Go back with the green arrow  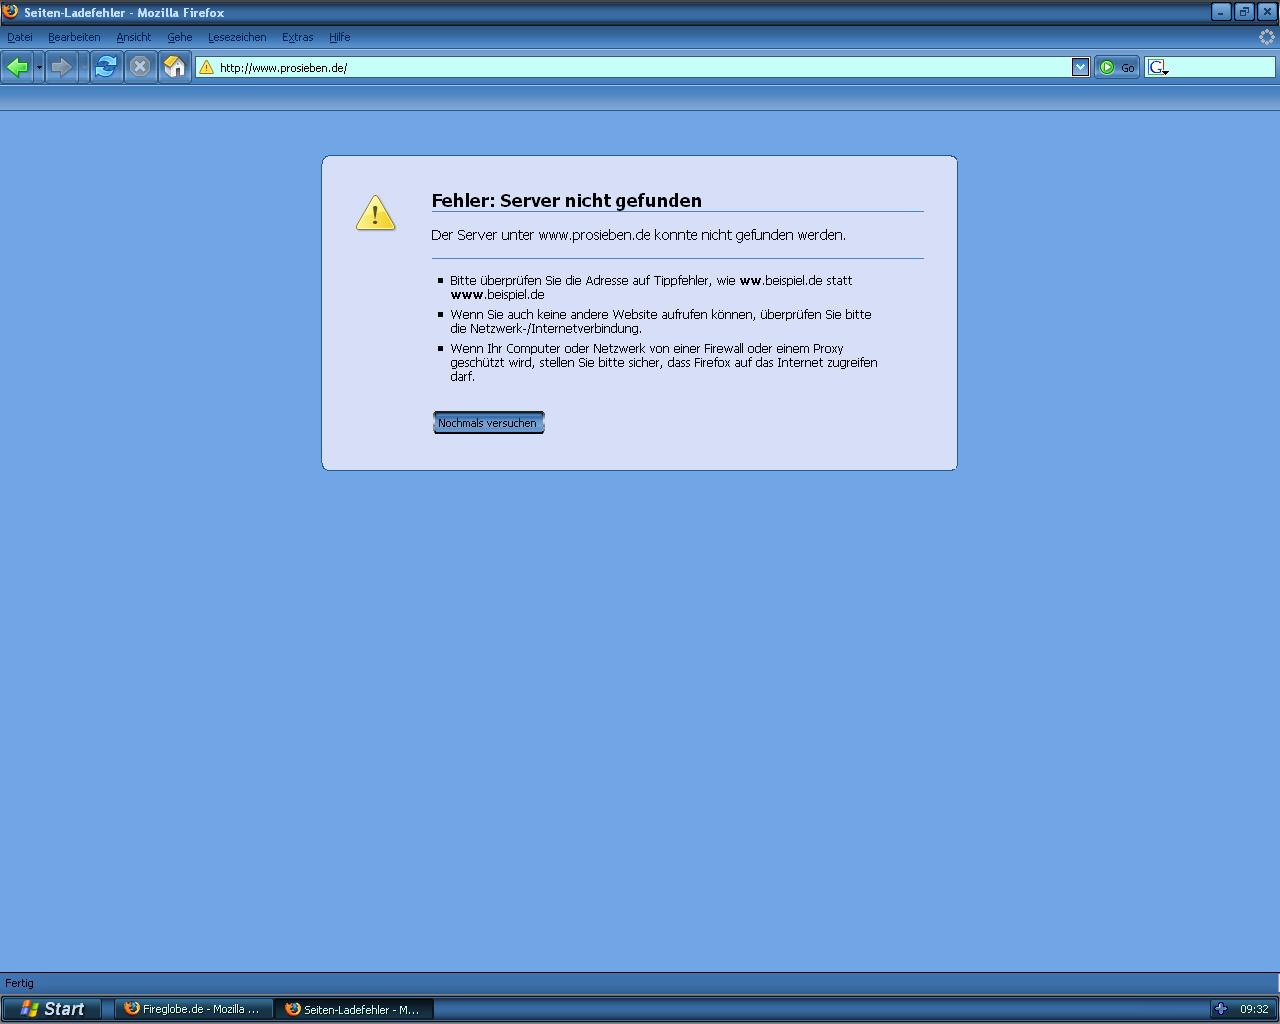point(17,67)
